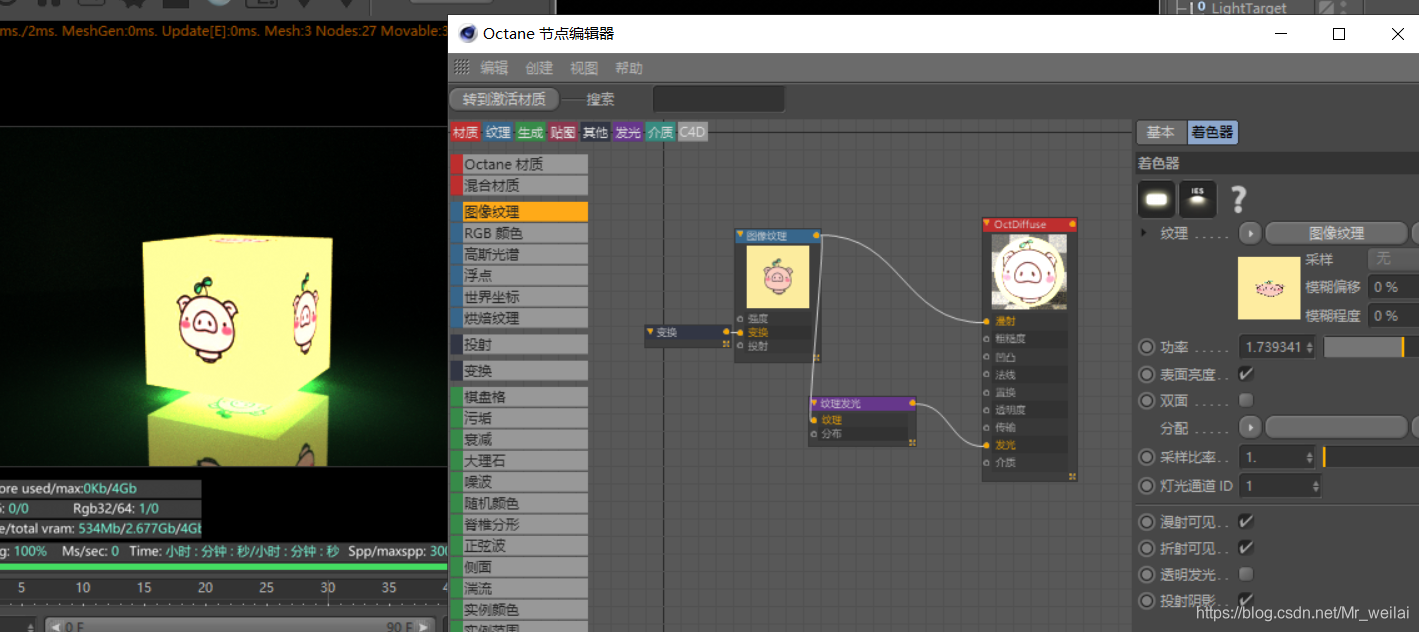Click the 纹理发光 node output port
The height and width of the screenshot is (632, 1419).
[x=912, y=404]
